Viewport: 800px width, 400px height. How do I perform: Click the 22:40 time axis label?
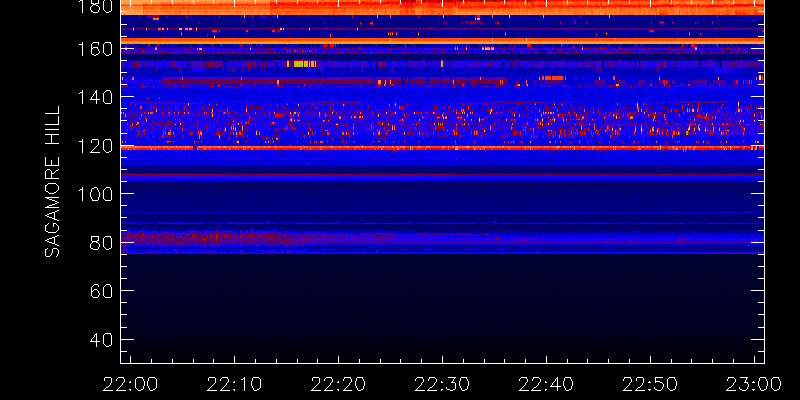click(x=546, y=385)
